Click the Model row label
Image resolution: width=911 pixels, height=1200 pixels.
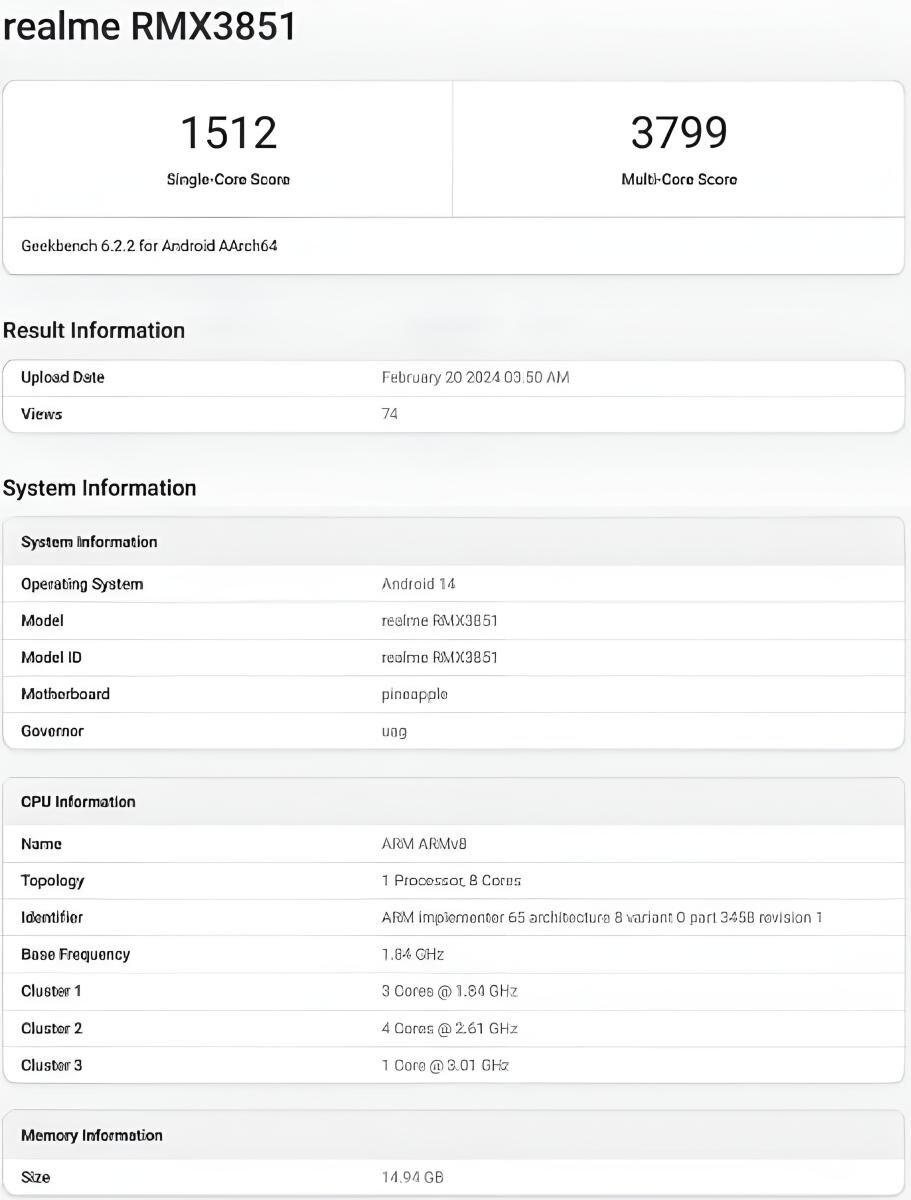(42, 621)
